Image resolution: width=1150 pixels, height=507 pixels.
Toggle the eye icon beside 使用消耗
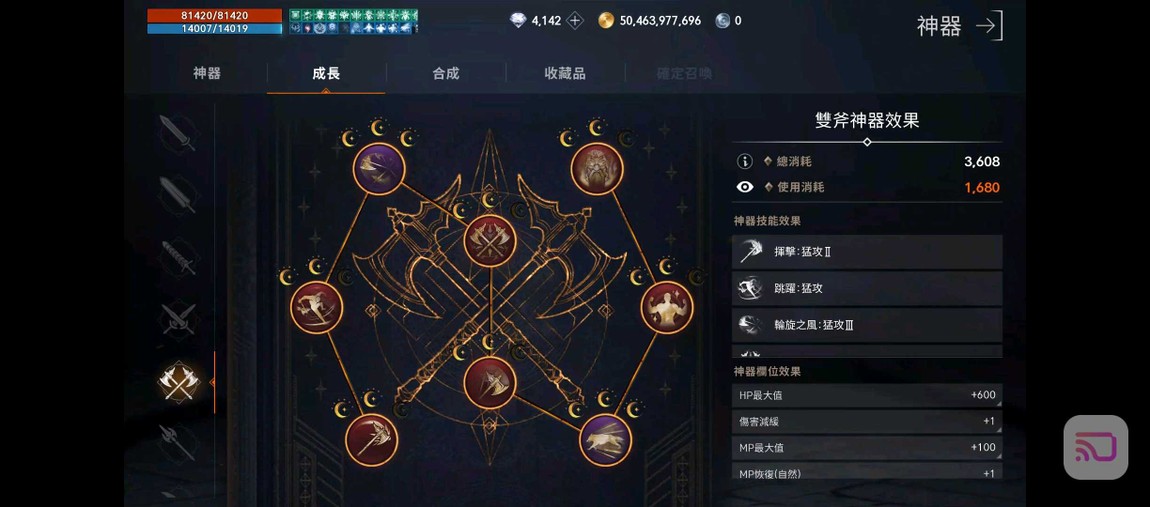(x=744, y=187)
